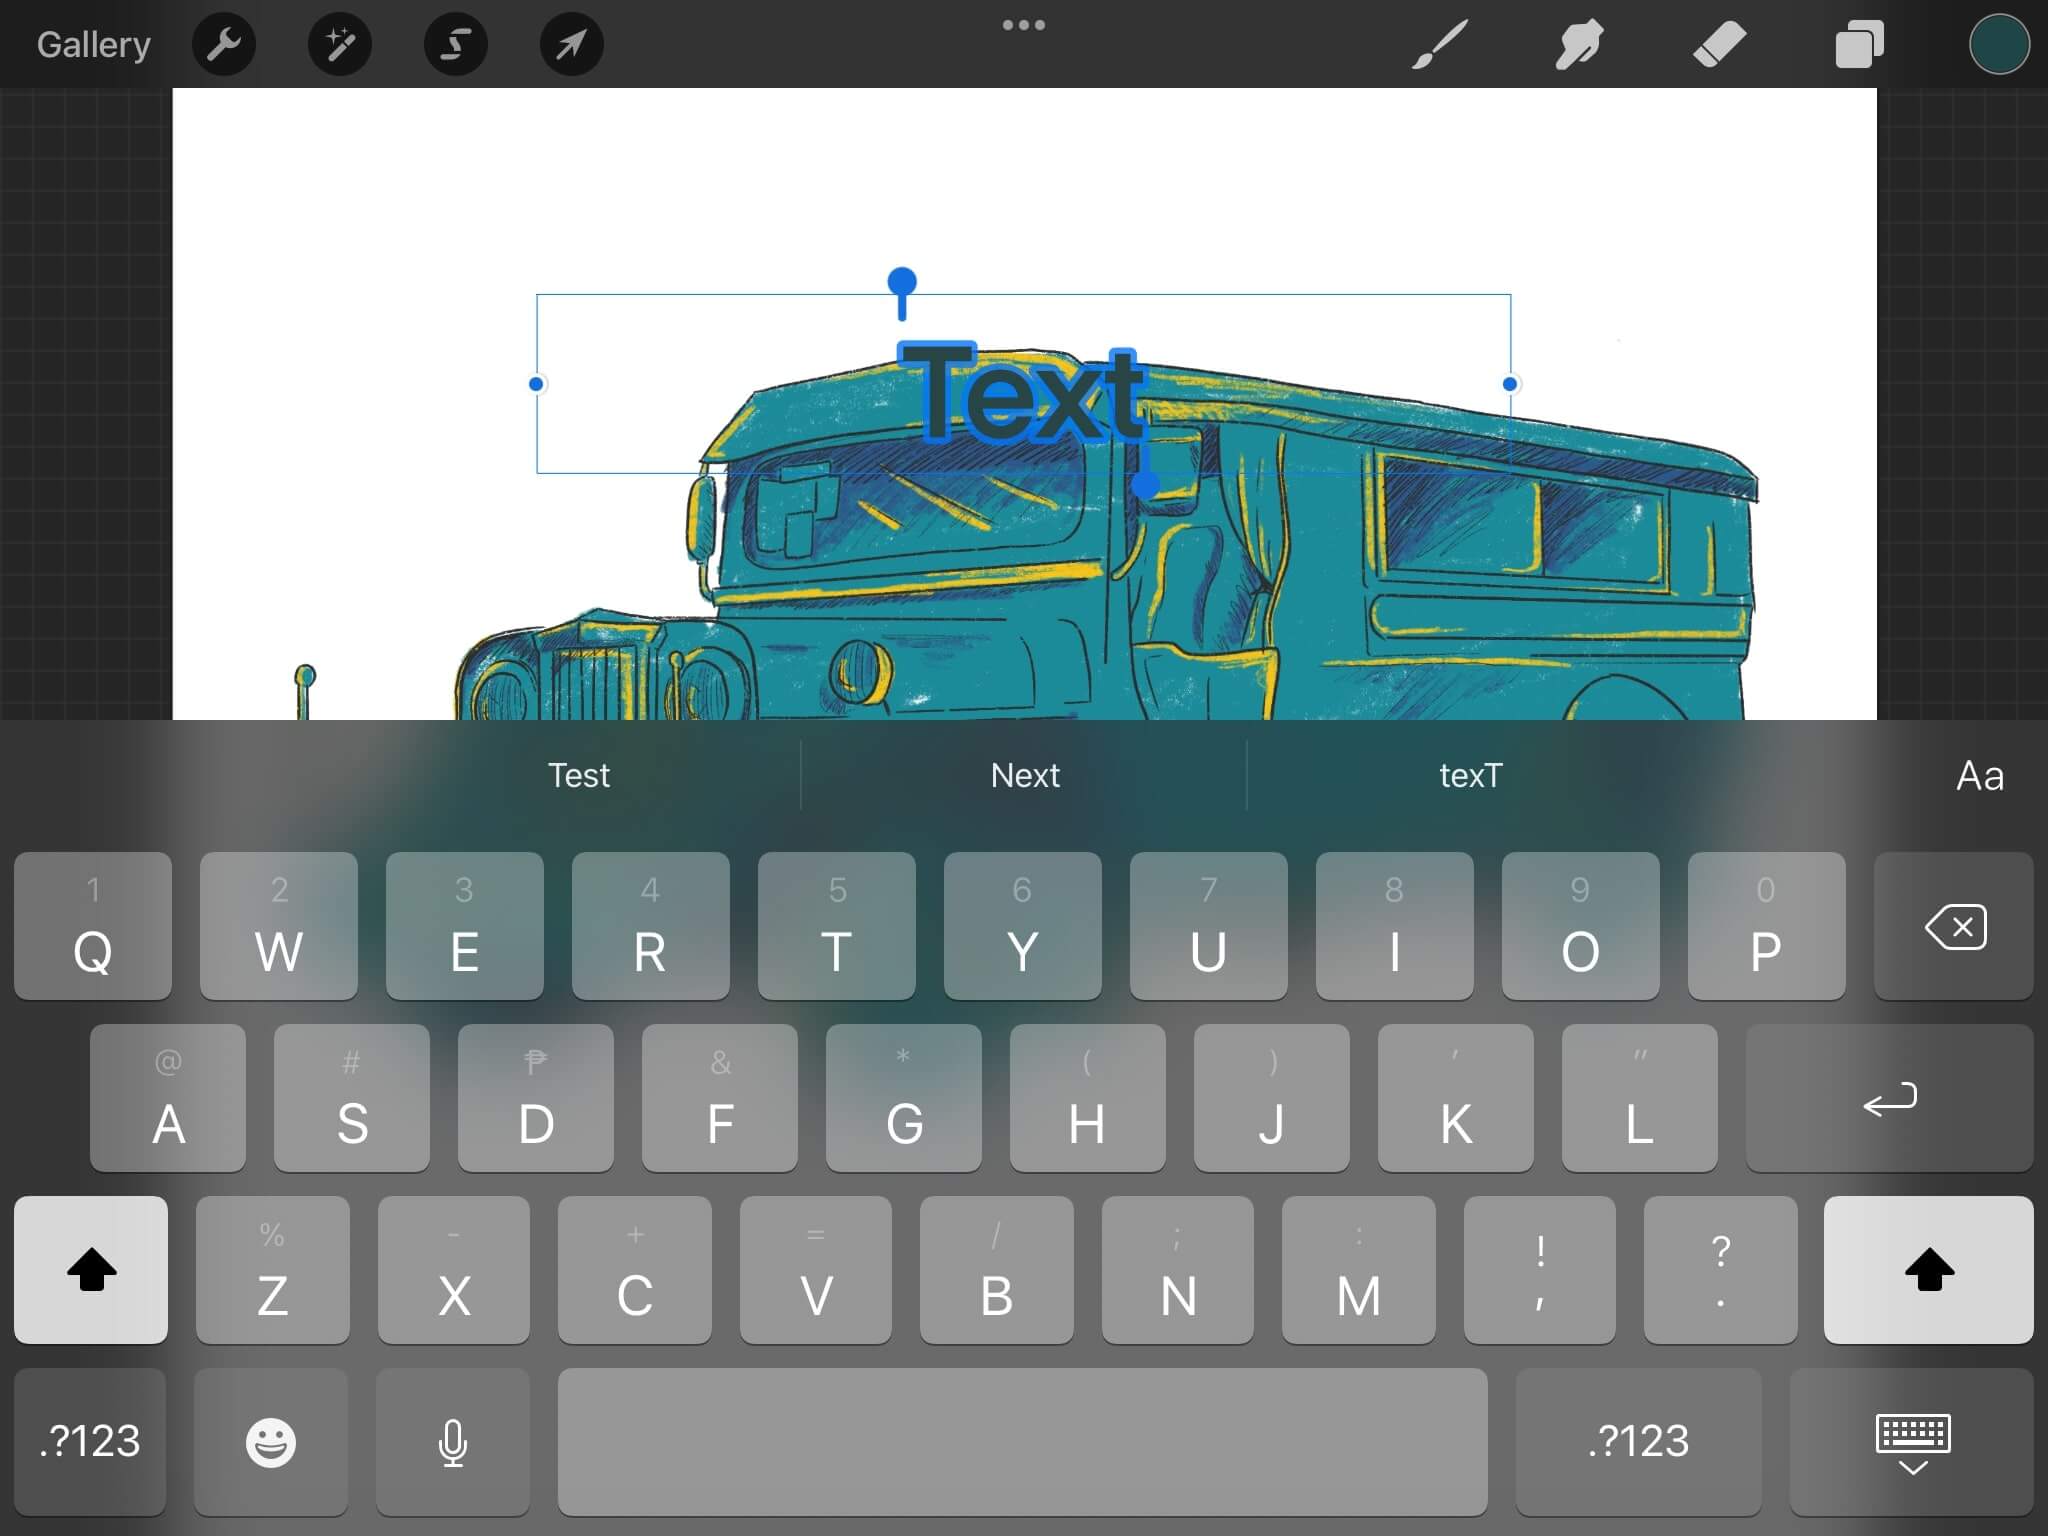Image resolution: width=2048 pixels, height=1536 pixels.
Task: Select the Paint brush tool
Action: 1440,44
